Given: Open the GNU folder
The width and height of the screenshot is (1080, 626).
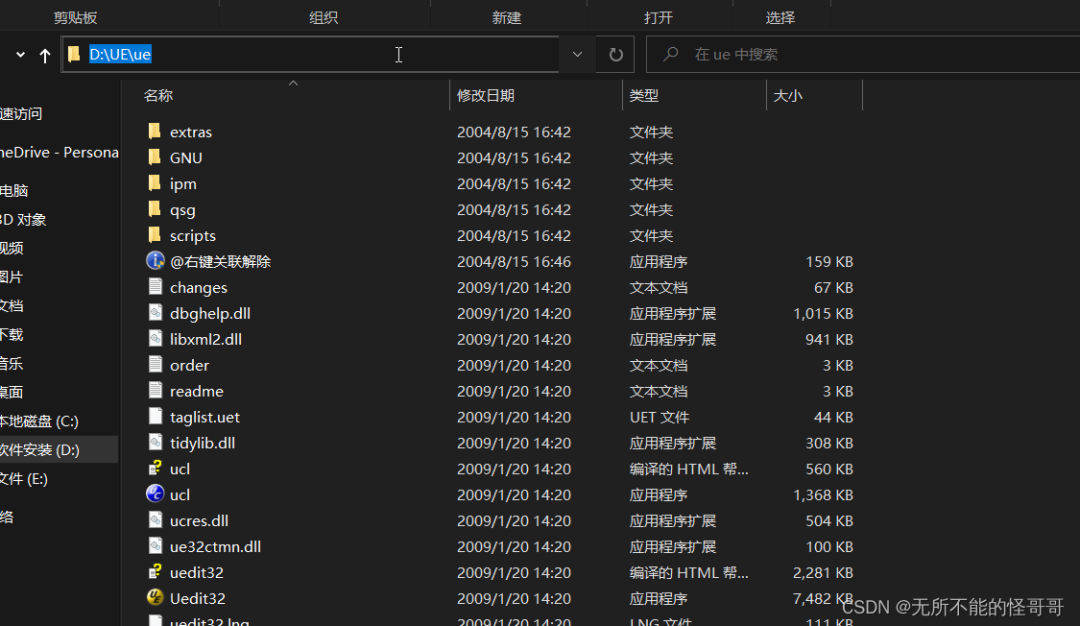Looking at the screenshot, I should pos(187,157).
